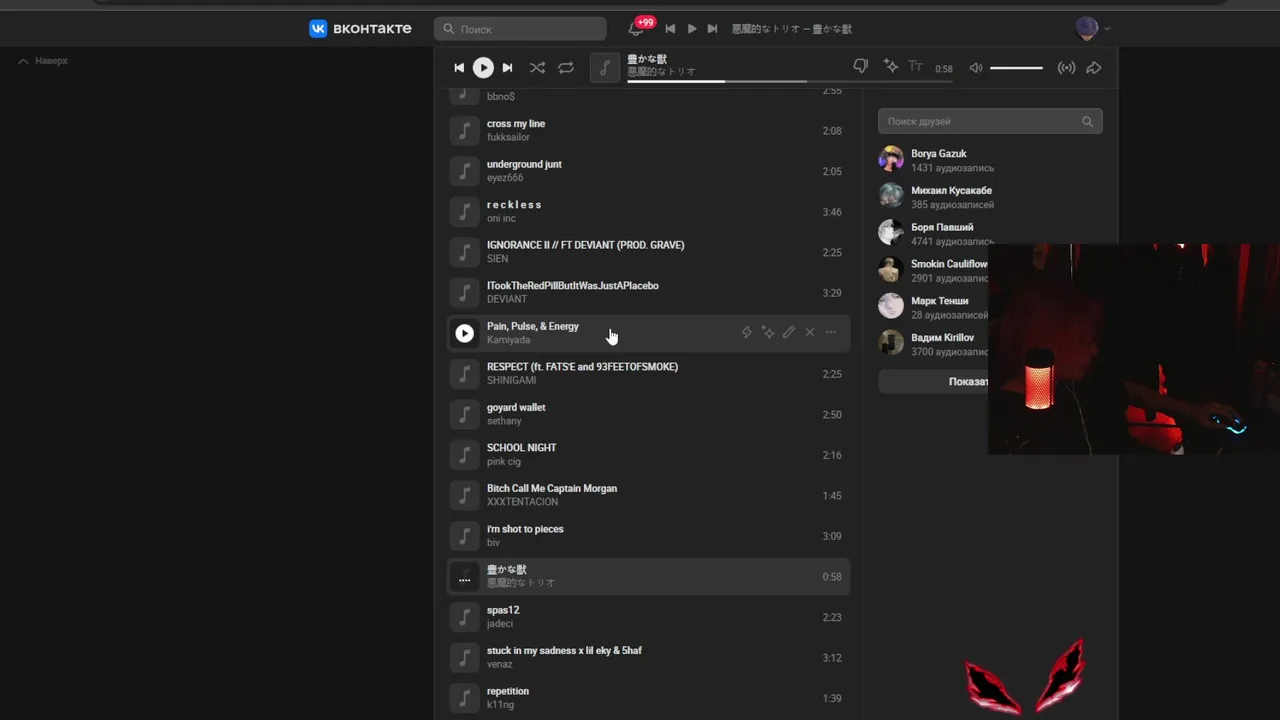This screenshot has width=1280, height=720.
Task: Open the notifications bell with +99 badge
Action: (x=636, y=28)
